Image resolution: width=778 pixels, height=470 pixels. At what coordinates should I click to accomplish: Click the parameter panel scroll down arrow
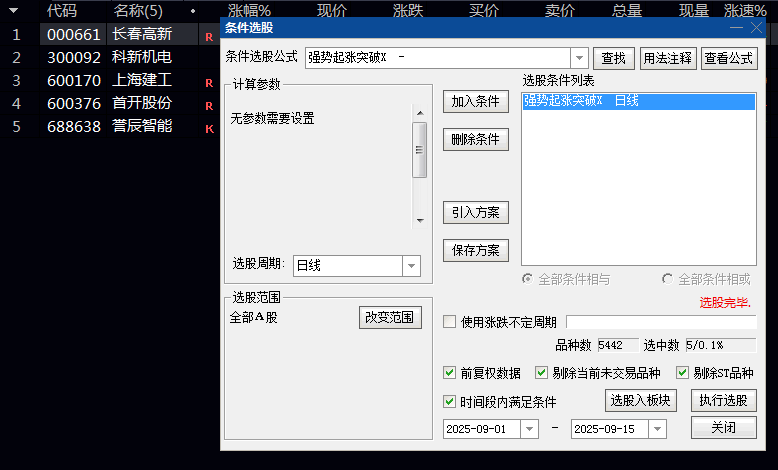point(420,220)
